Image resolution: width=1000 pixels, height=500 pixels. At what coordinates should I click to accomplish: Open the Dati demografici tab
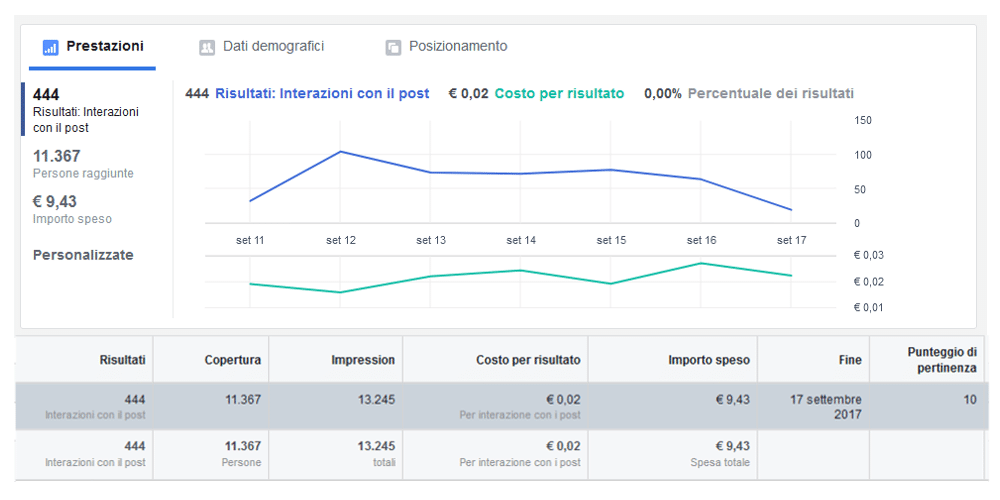click(261, 47)
